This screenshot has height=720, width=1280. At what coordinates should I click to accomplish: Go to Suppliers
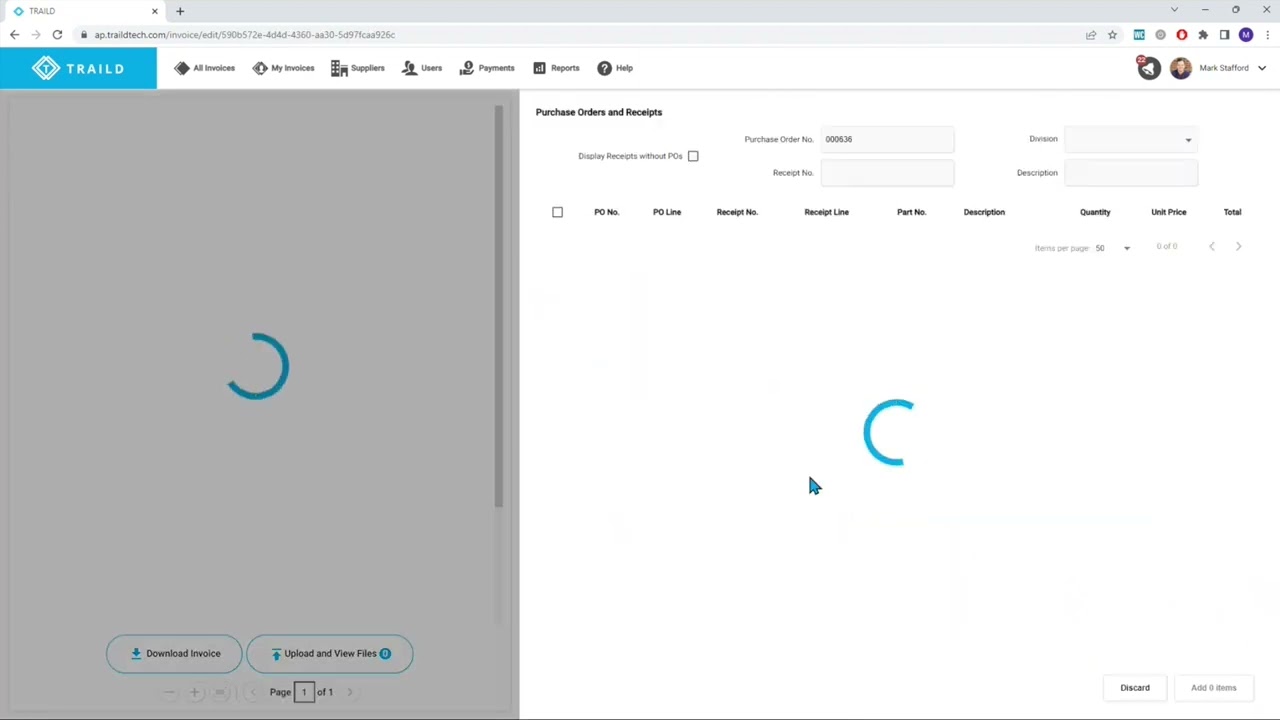click(x=358, y=68)
